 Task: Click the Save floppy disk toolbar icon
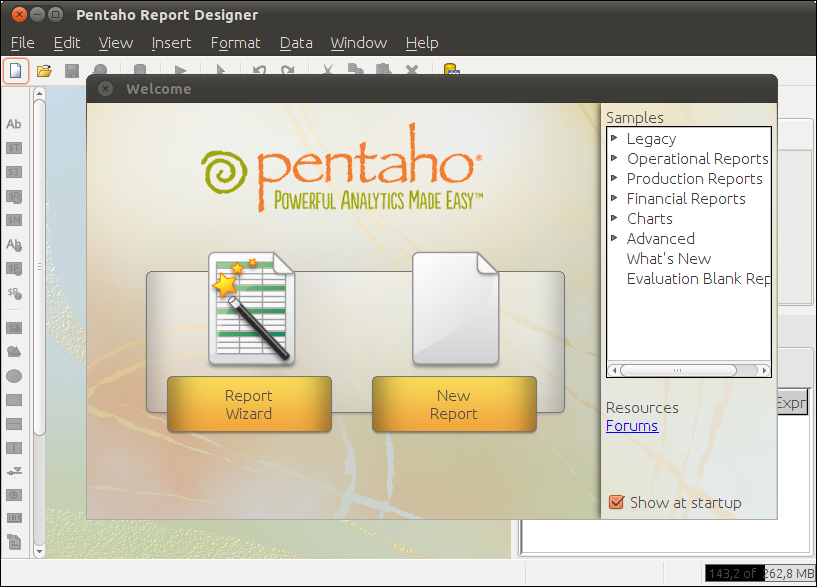click(x=72, y=70)
